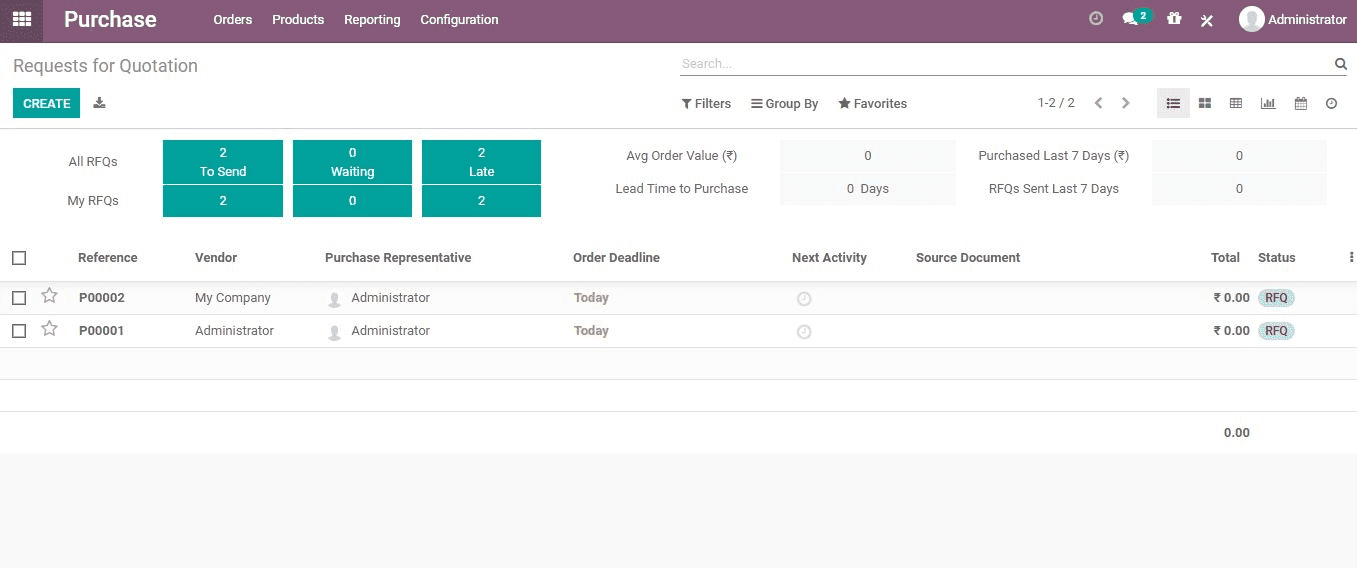
Task: Go to next page arrow
Action: tap(1126, 103)
